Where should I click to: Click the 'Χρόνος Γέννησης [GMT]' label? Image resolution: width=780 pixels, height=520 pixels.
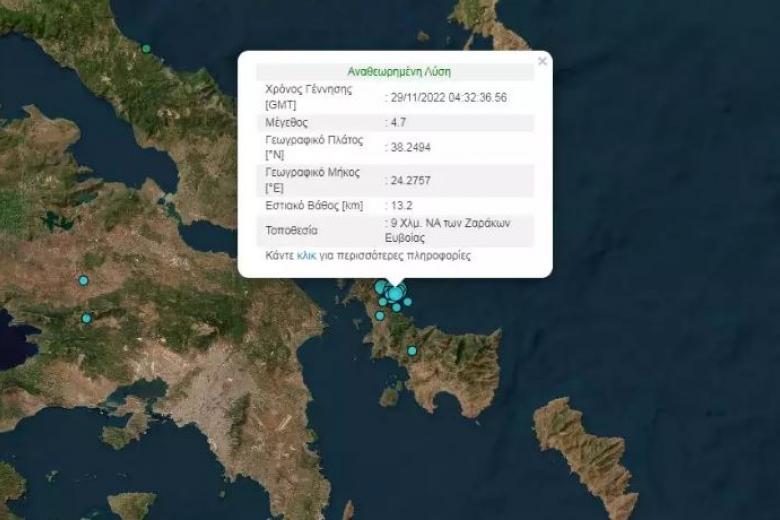pos(308,97)
